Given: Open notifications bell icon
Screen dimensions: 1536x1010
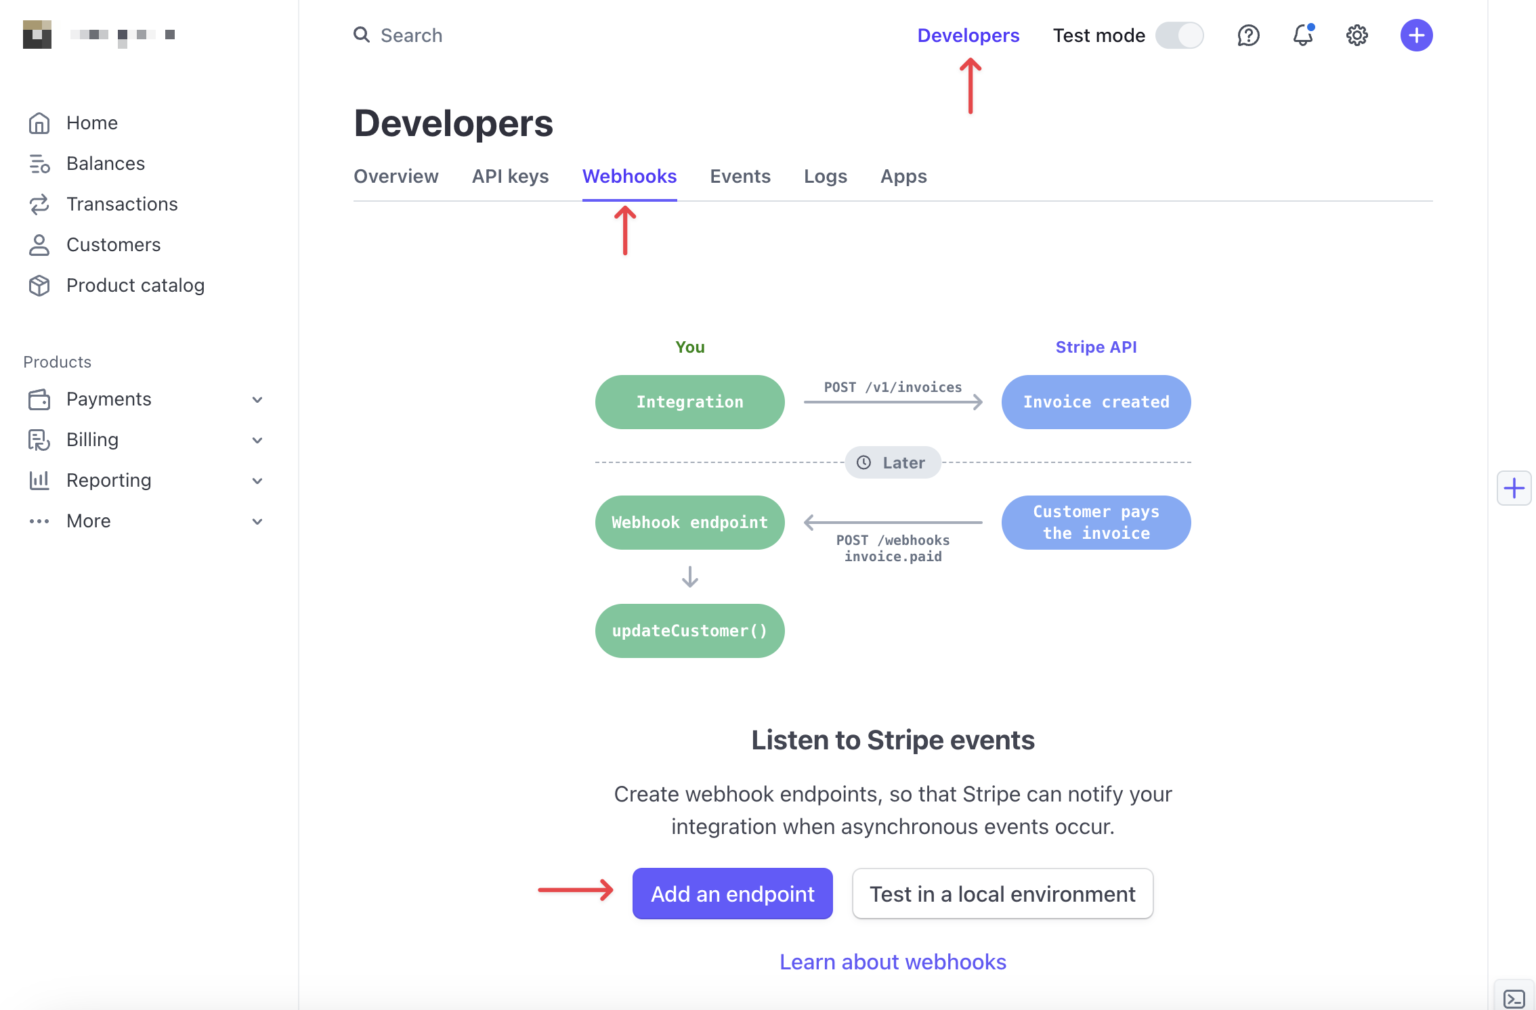Looking at the screenshot, I should tap(1302, 36).
